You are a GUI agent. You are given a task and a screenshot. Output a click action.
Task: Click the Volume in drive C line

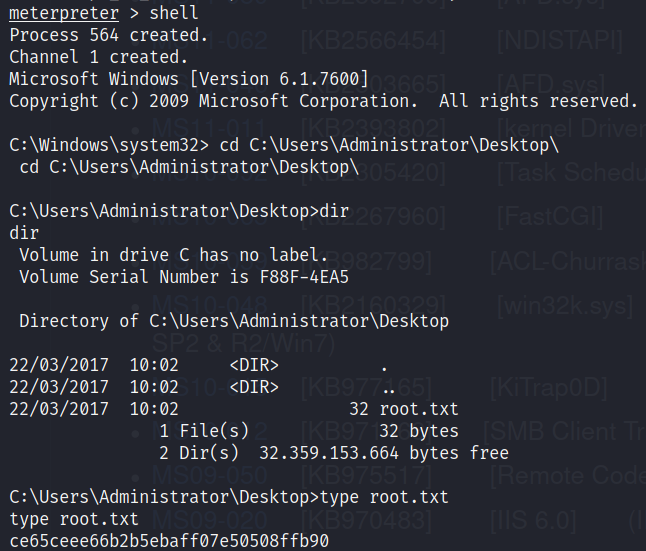coord(172,255)
